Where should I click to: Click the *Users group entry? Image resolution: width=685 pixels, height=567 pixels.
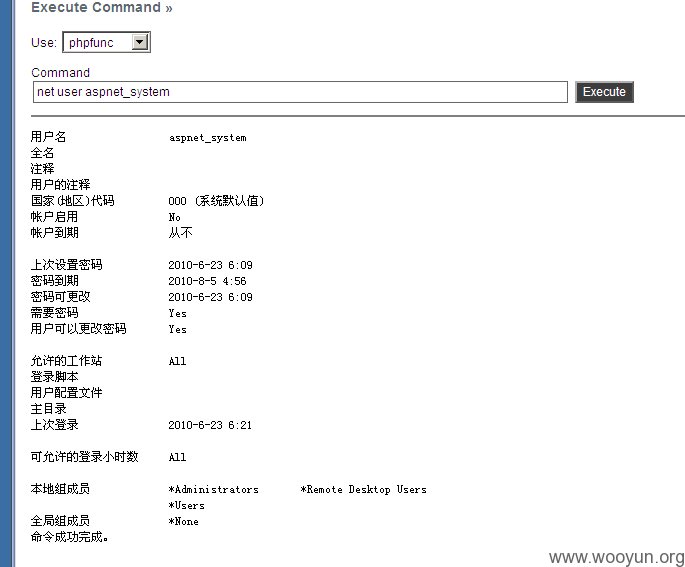point(187,505)
